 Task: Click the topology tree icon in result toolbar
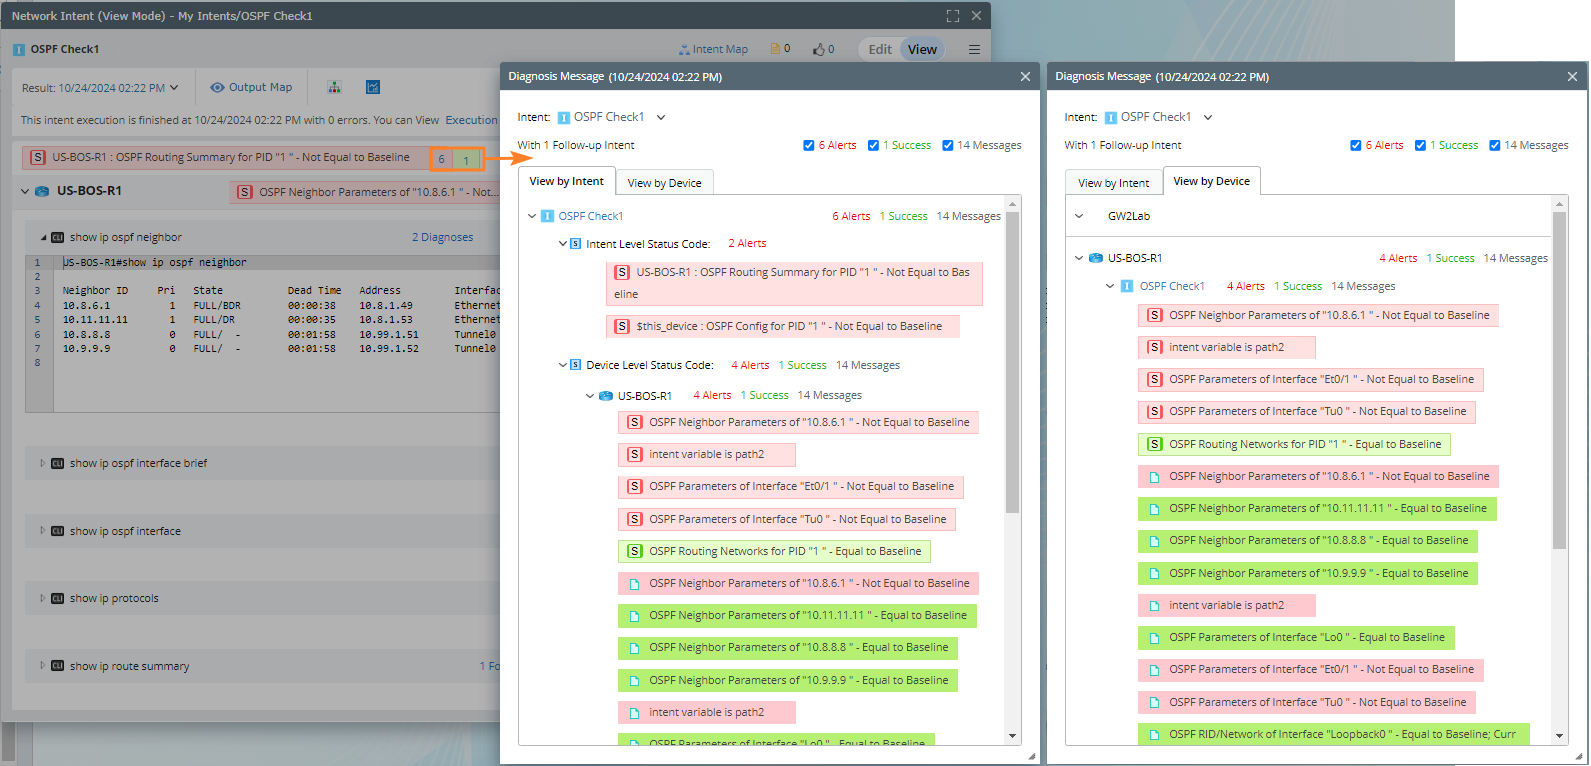coord(334,87)
